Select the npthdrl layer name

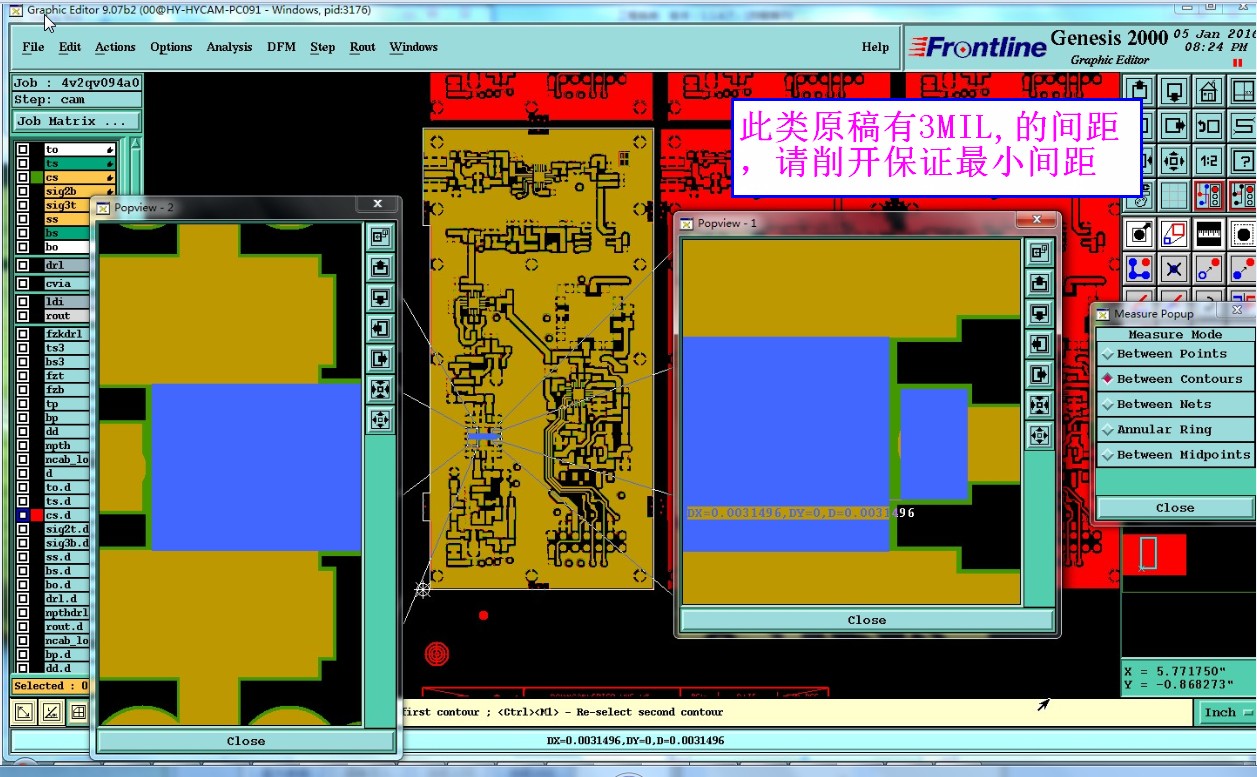(66, 613)
